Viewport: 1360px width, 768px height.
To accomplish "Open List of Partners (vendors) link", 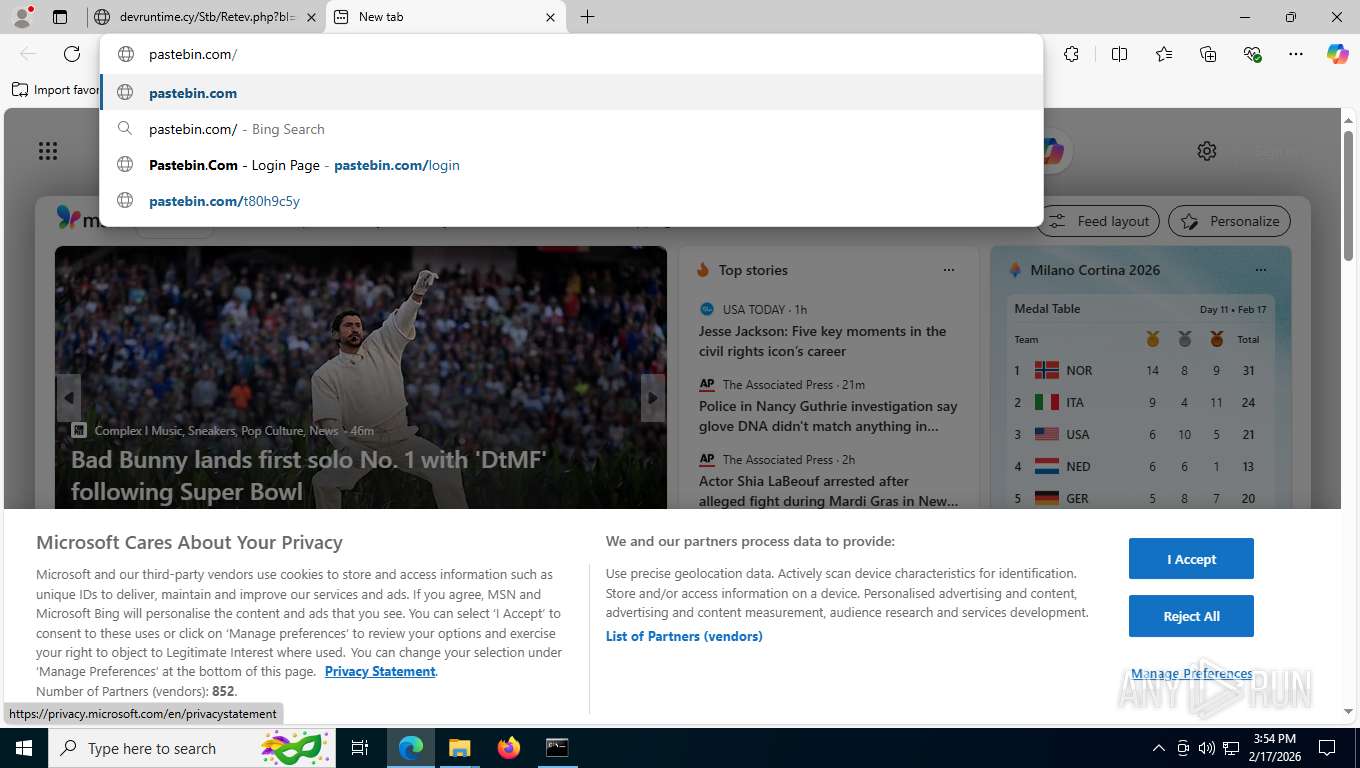I will tap(684, 636).
